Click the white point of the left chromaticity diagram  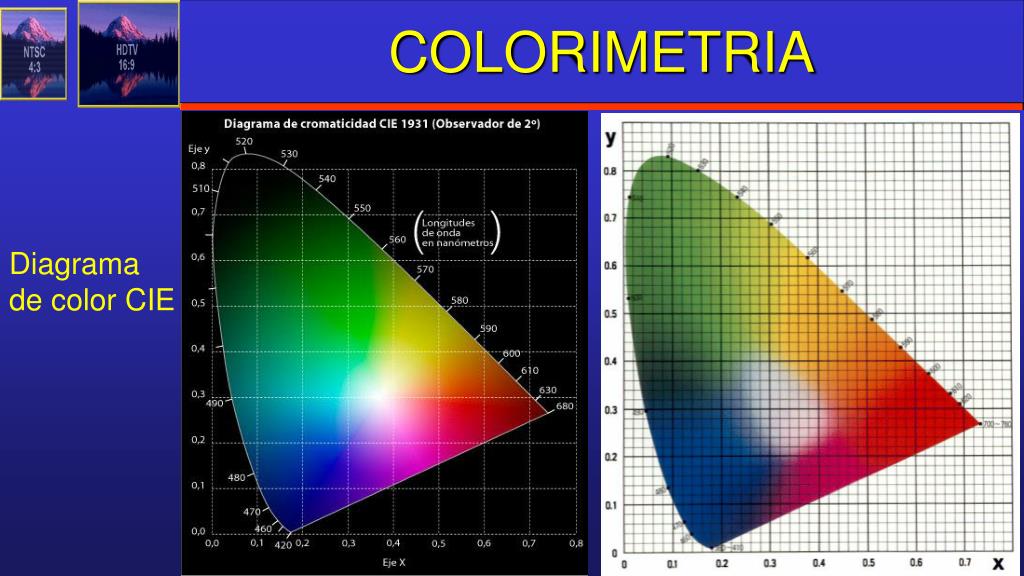tap(377, 395)
